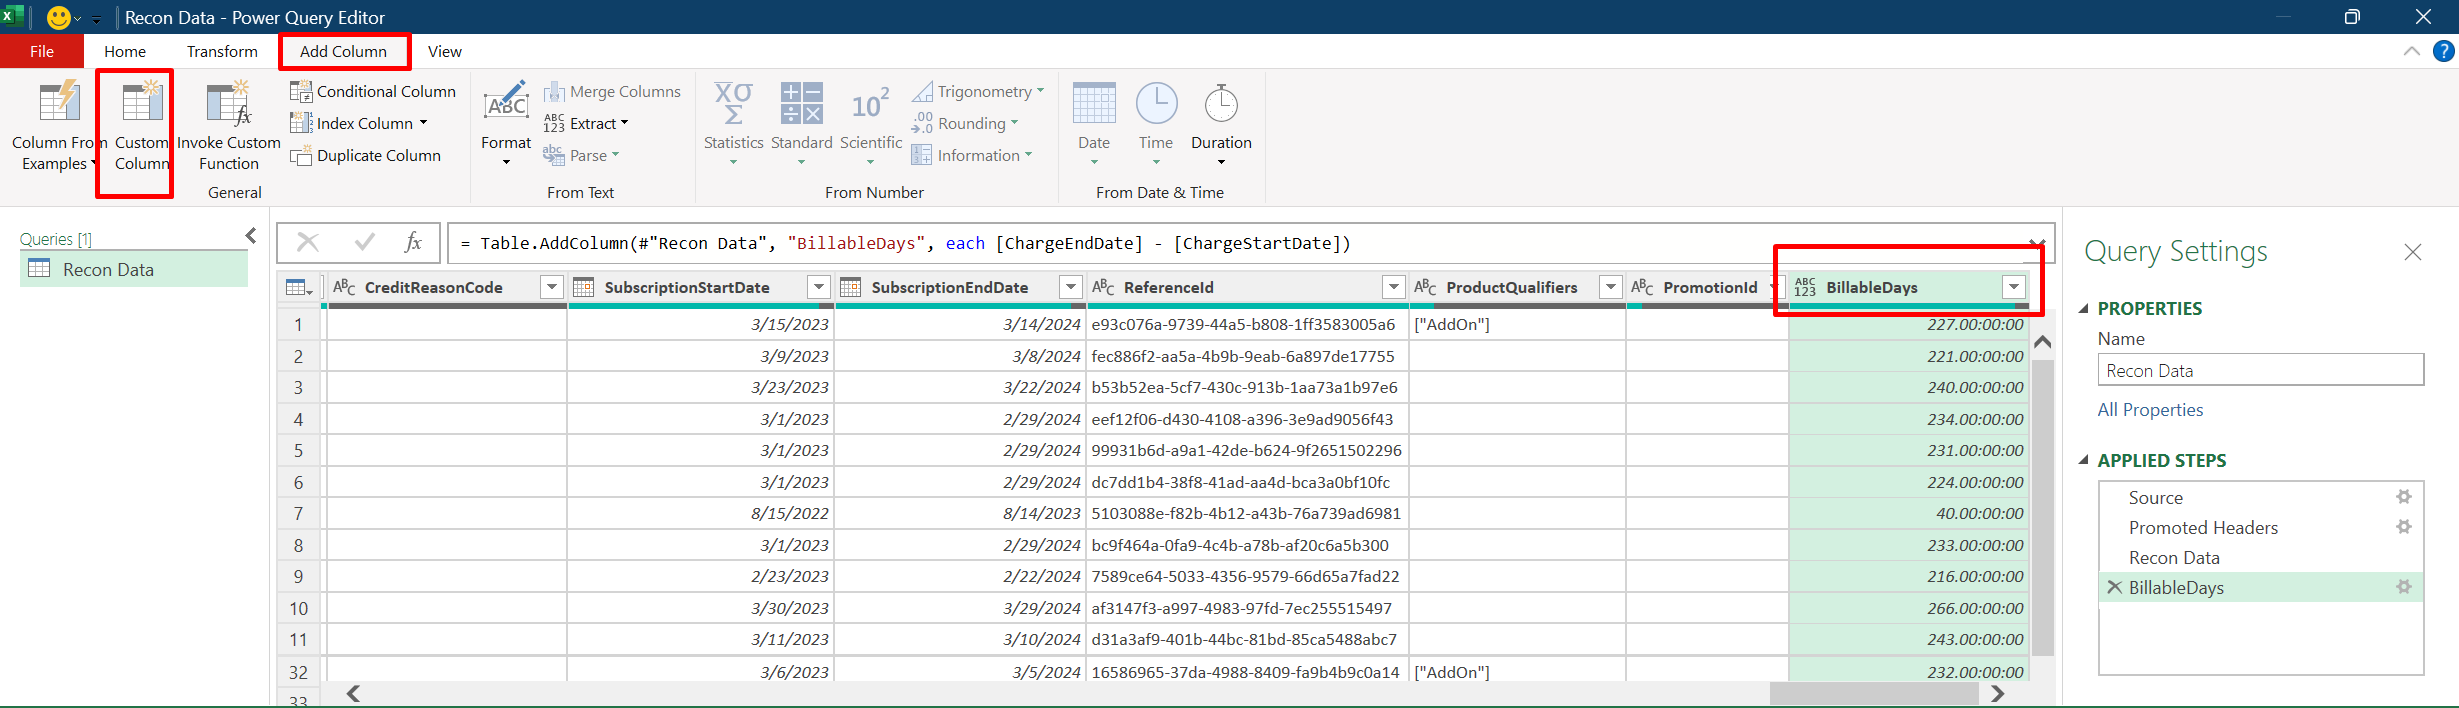Open the Statistics button
Image resolution: width=2459 pixels, height=708 pixels.
(733, 123)
